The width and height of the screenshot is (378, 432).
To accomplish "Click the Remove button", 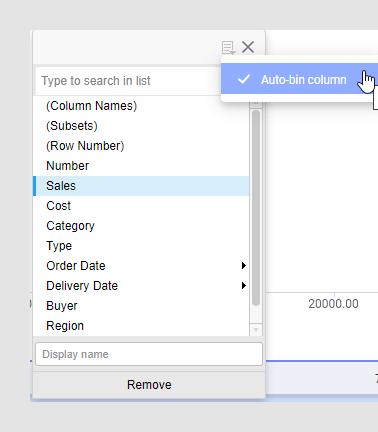I will point(149,385).
